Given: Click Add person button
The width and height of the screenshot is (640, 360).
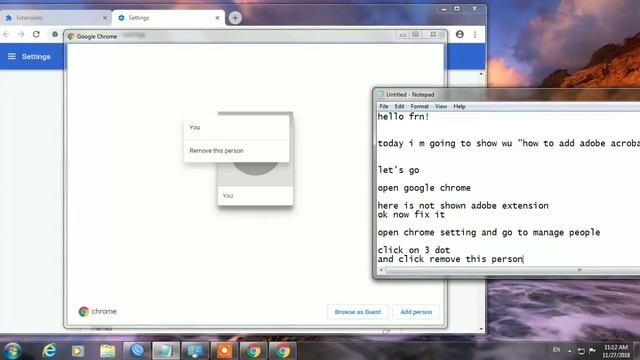Looking at the screenshot, I should (x=416, y=312).
